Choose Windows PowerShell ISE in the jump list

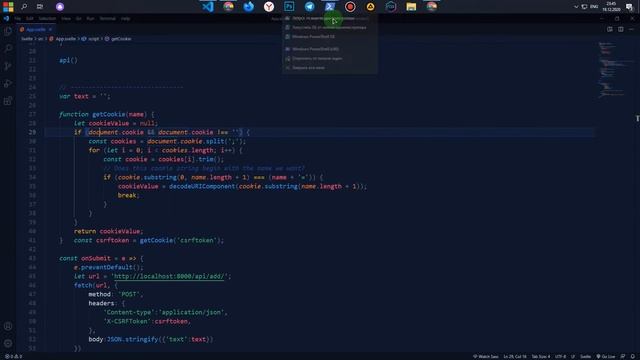330,37
